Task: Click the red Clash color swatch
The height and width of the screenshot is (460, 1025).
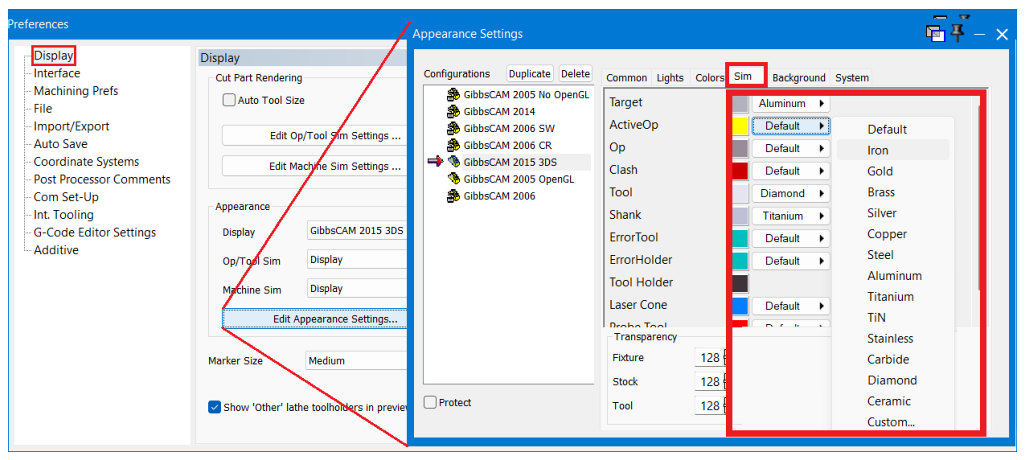Action: (x=740, y=171)
